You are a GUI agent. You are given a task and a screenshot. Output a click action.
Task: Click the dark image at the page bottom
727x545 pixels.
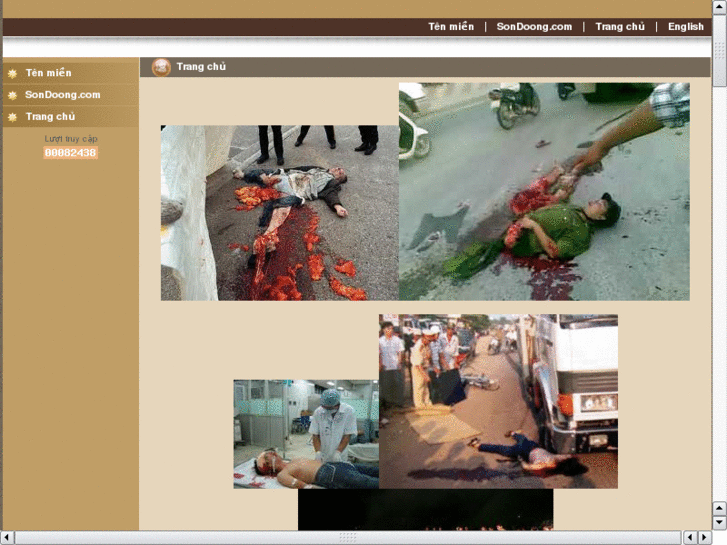click(x=425, y=509)
